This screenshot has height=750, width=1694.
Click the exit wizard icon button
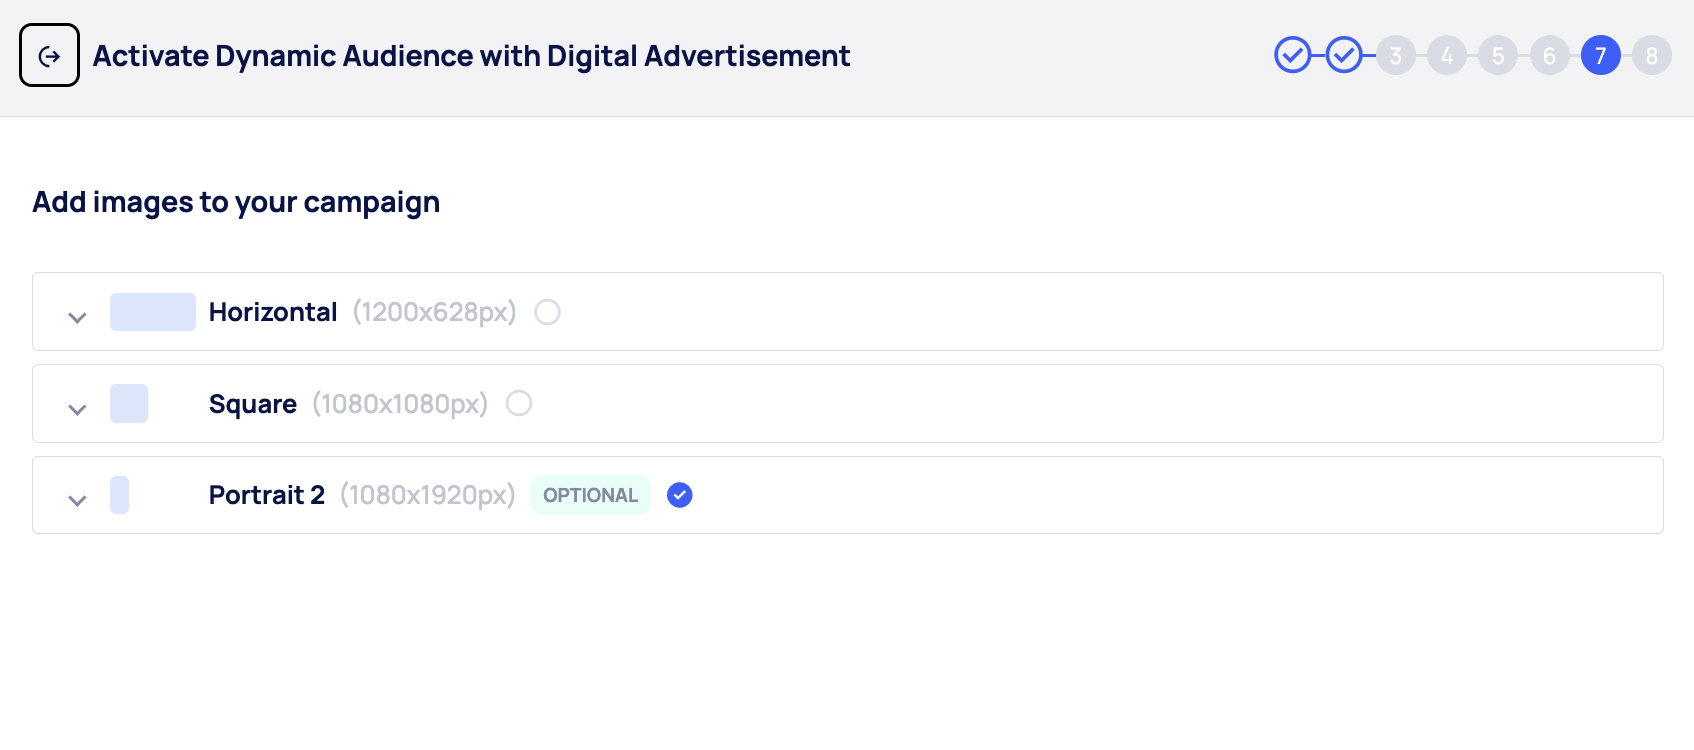click(49, 56)
